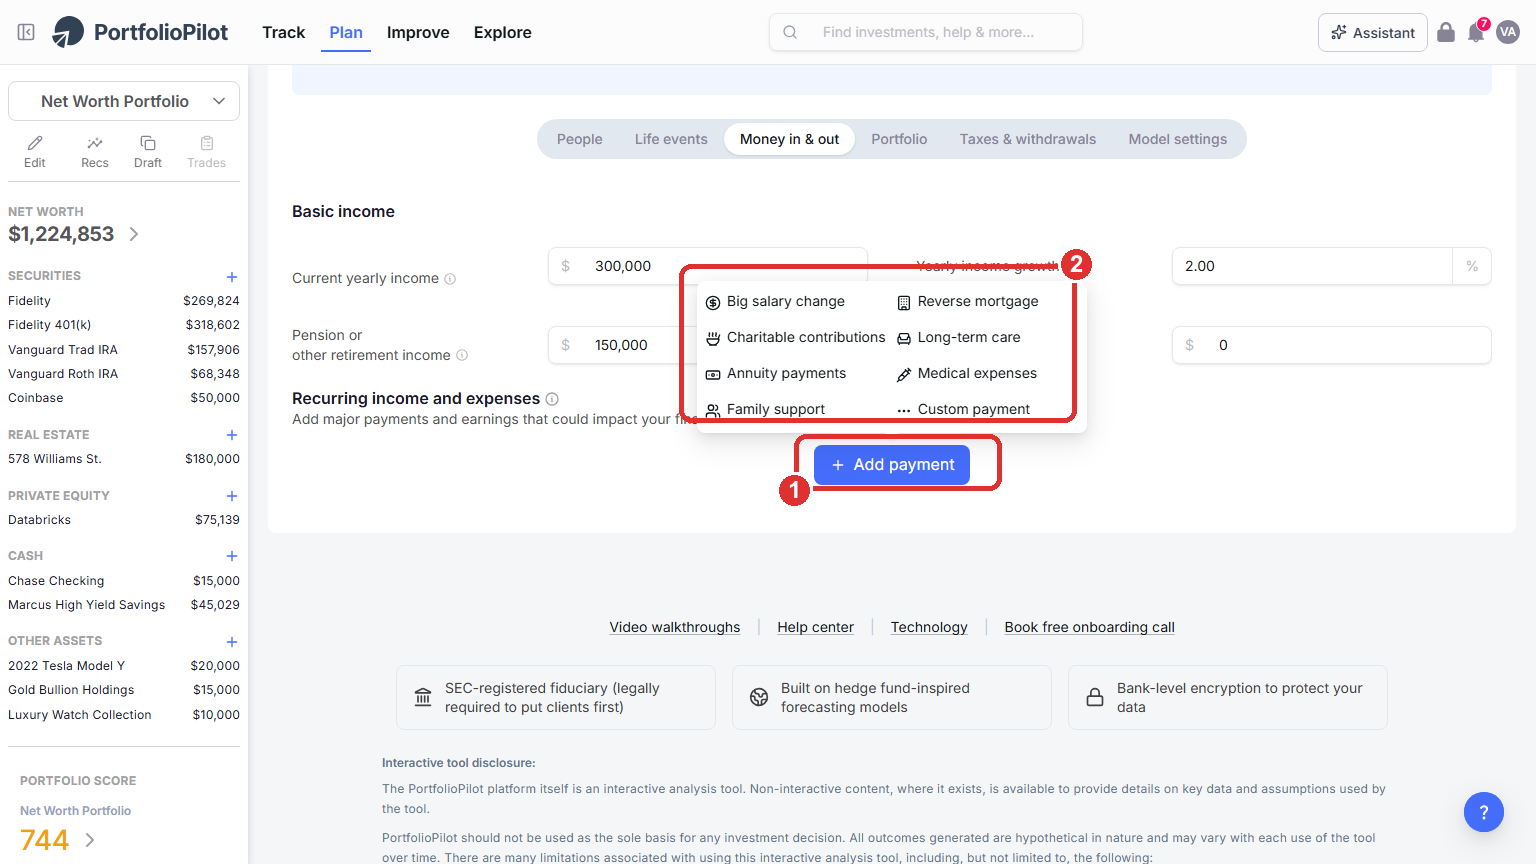Select Annuity payments option
The image size is (1536, 864).
(x=775, y=374)
